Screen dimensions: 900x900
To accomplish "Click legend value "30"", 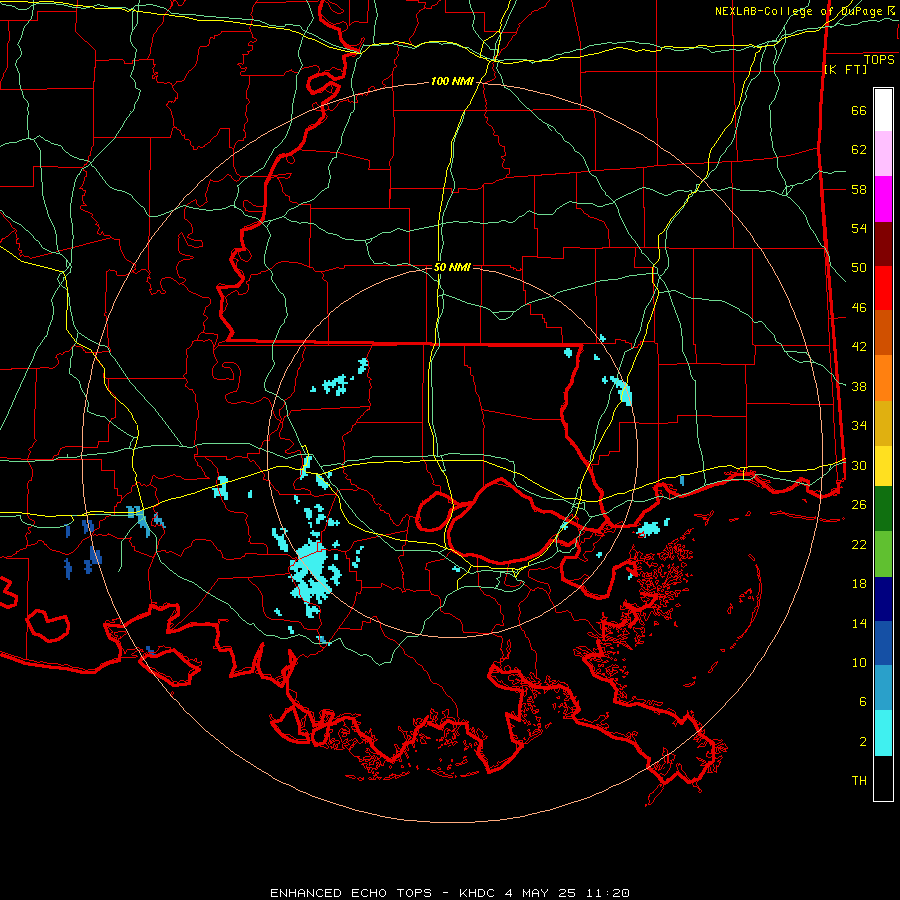I will coord(859,465).
